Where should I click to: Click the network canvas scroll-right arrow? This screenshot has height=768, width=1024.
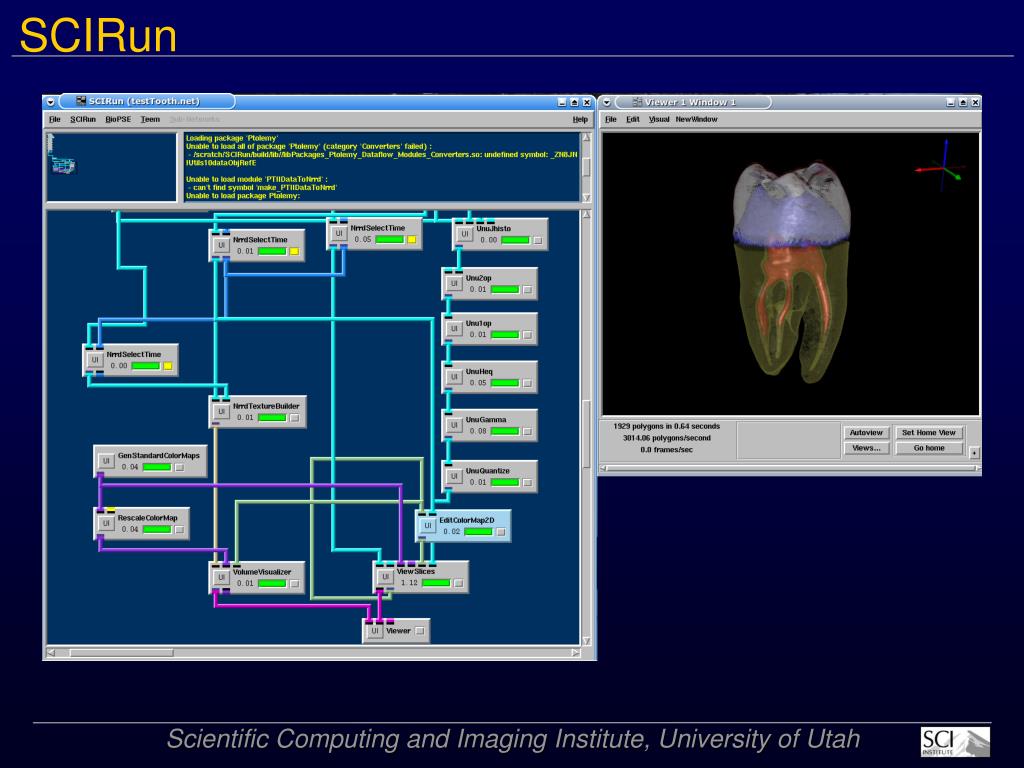(x=575, y=652)
